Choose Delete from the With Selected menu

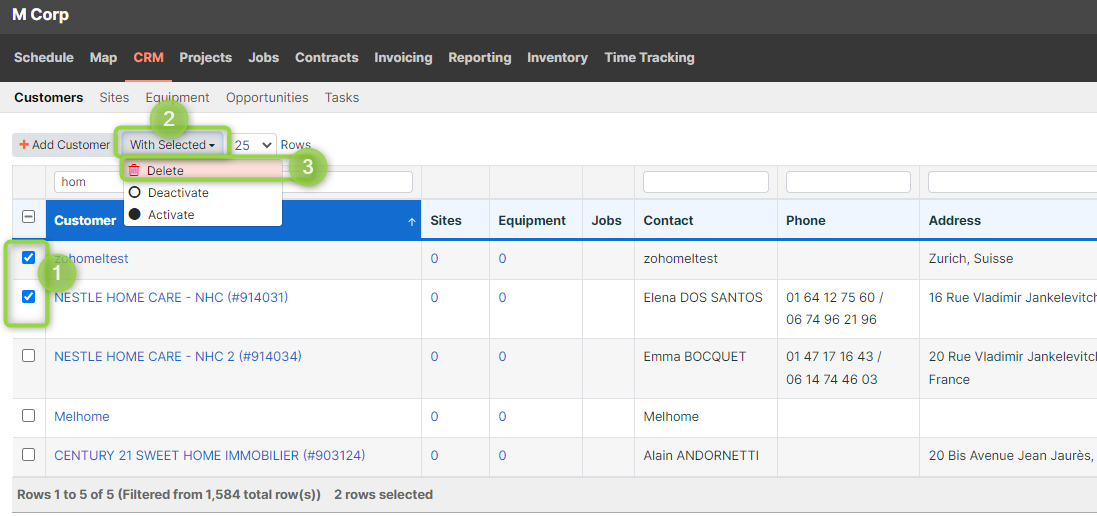coord(203,171)
